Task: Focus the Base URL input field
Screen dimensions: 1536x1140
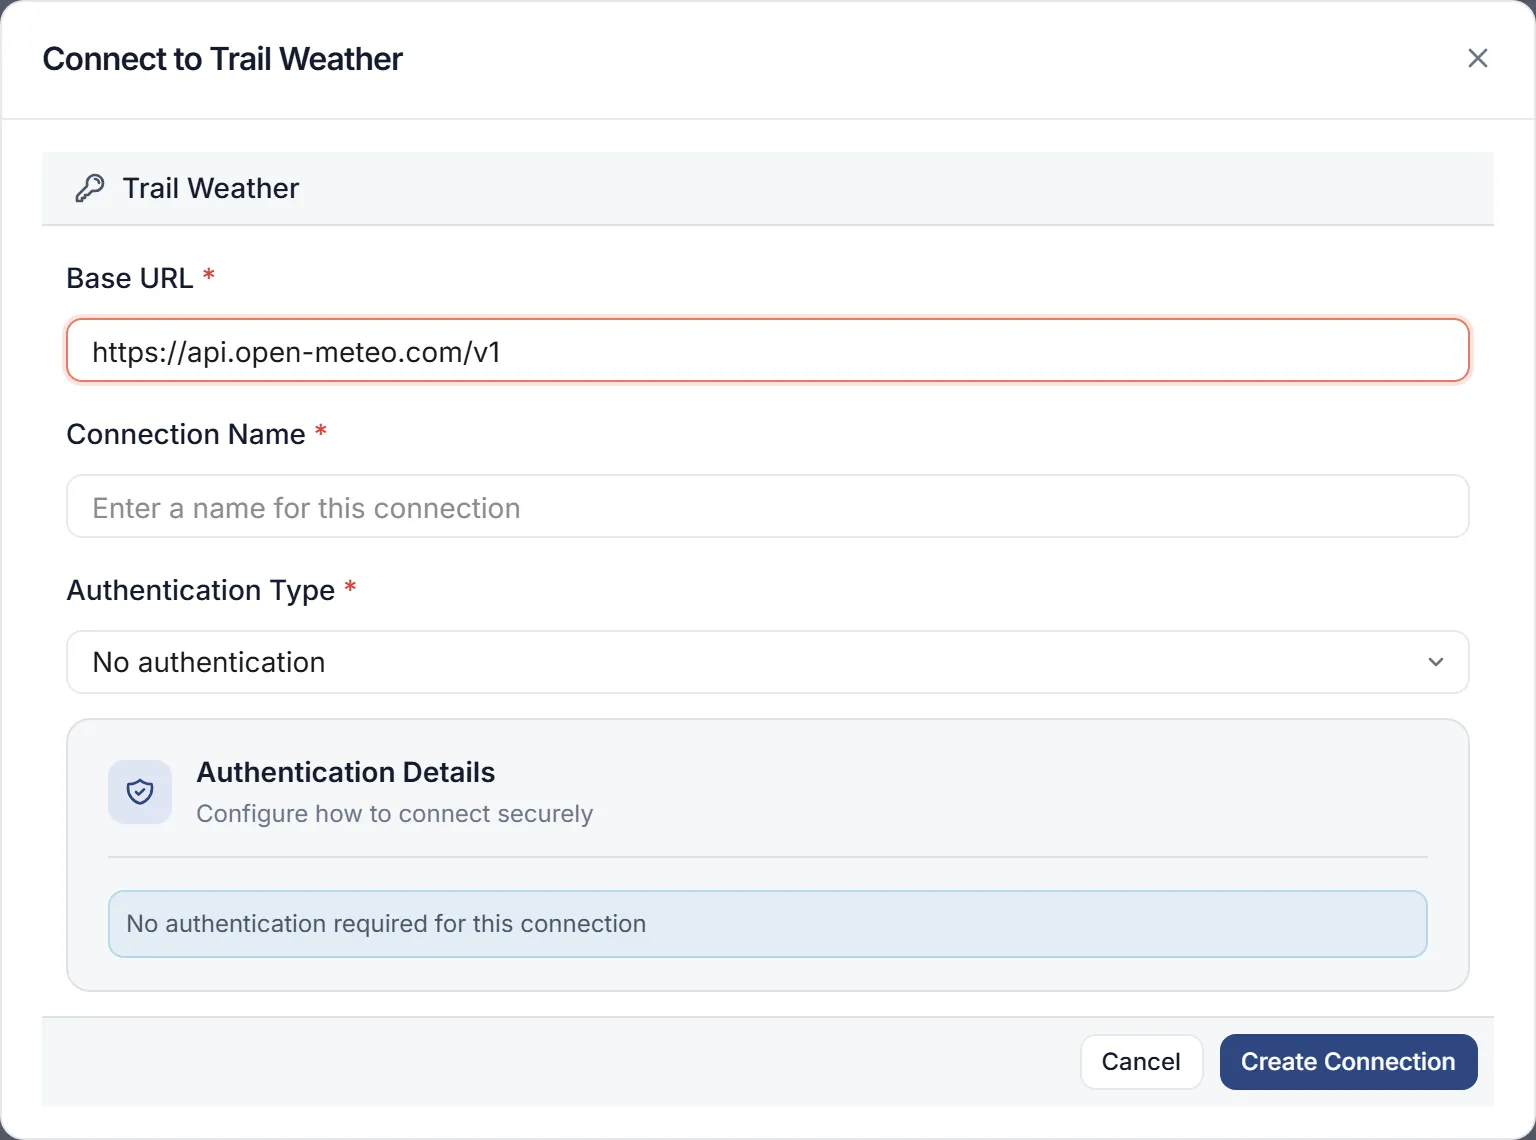Action: [768, 351]
